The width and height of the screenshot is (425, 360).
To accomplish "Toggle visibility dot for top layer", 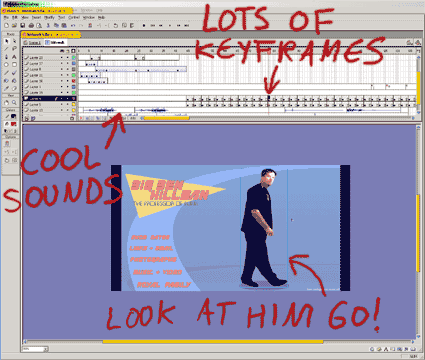I will pyautogui.click(x=62, y=58).
